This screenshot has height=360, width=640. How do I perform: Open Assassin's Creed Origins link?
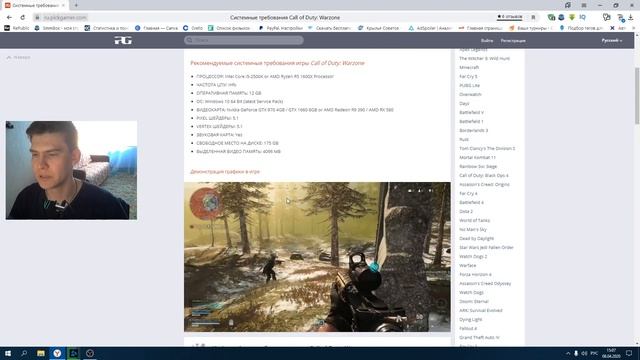click(x=484, y=184)
